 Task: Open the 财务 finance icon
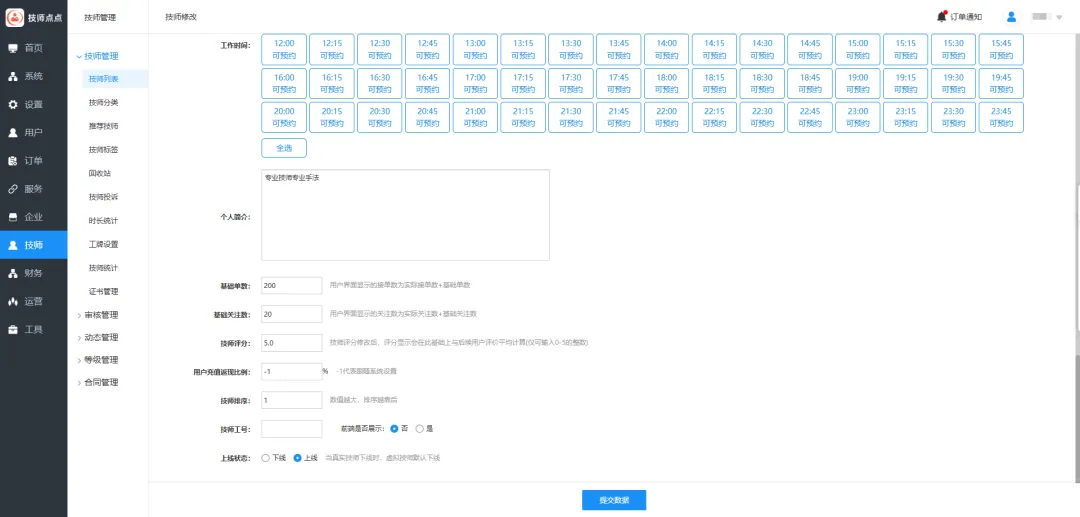tap(13, 273)
